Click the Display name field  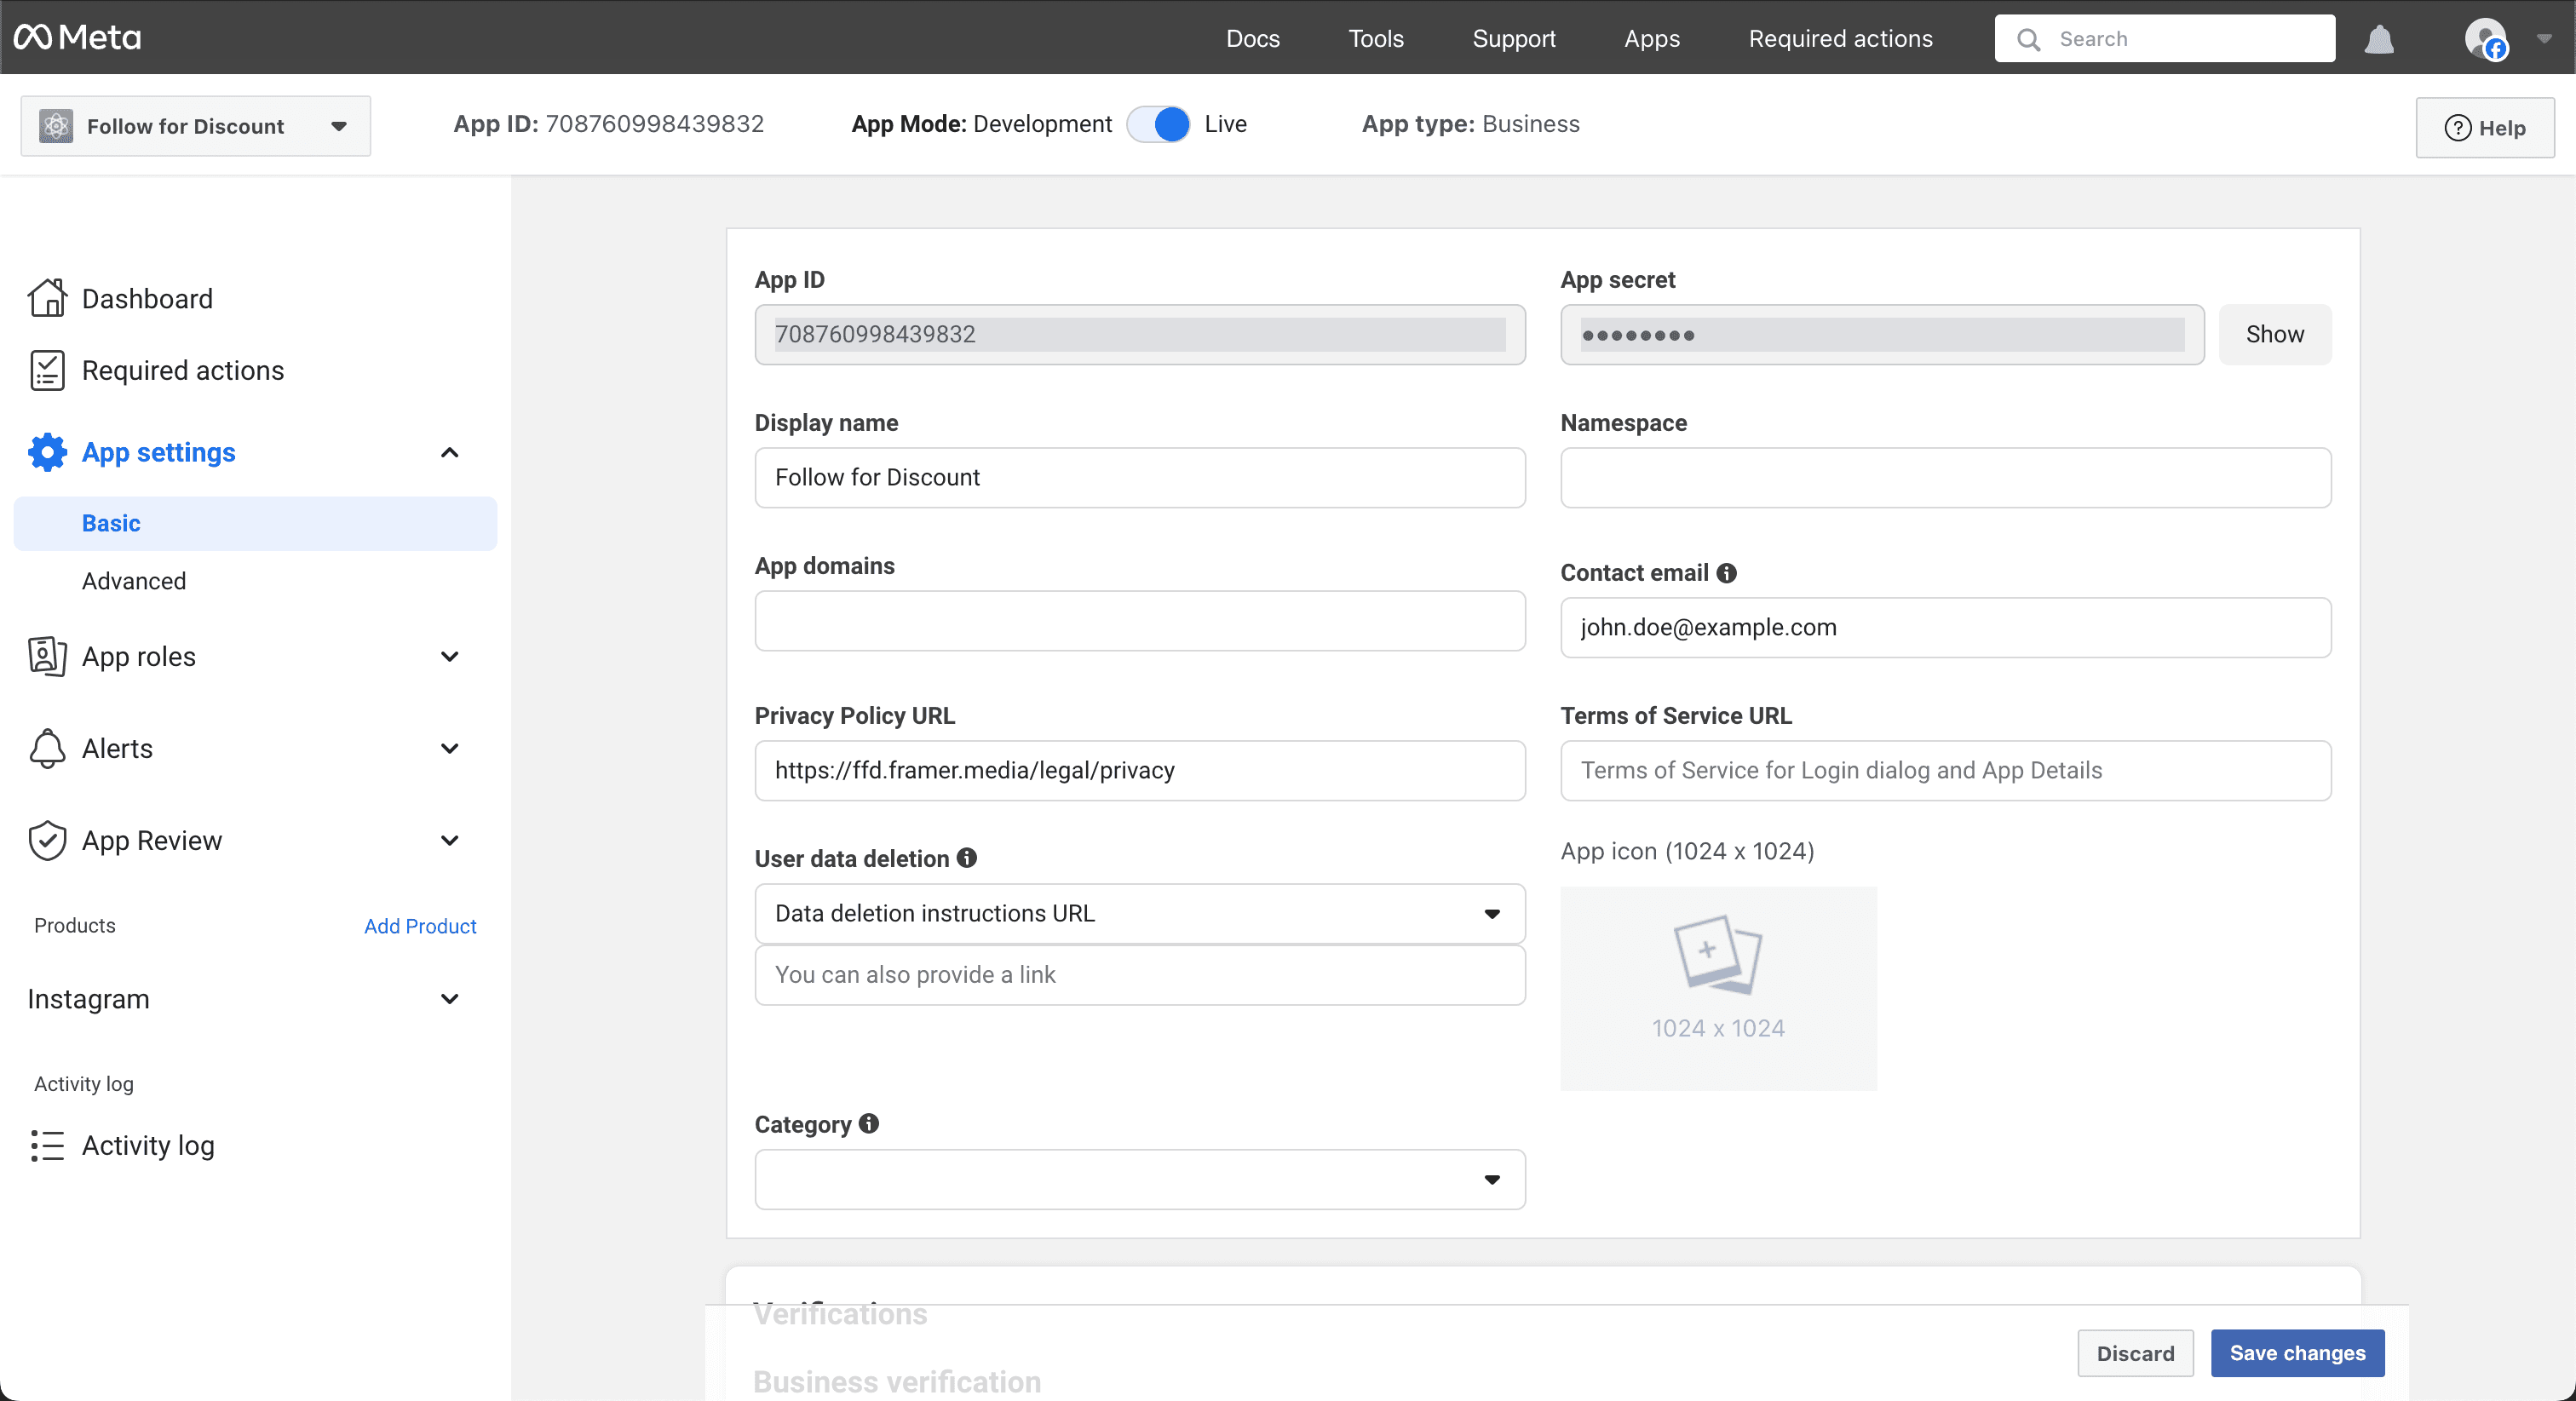(x=1140, y=477)
